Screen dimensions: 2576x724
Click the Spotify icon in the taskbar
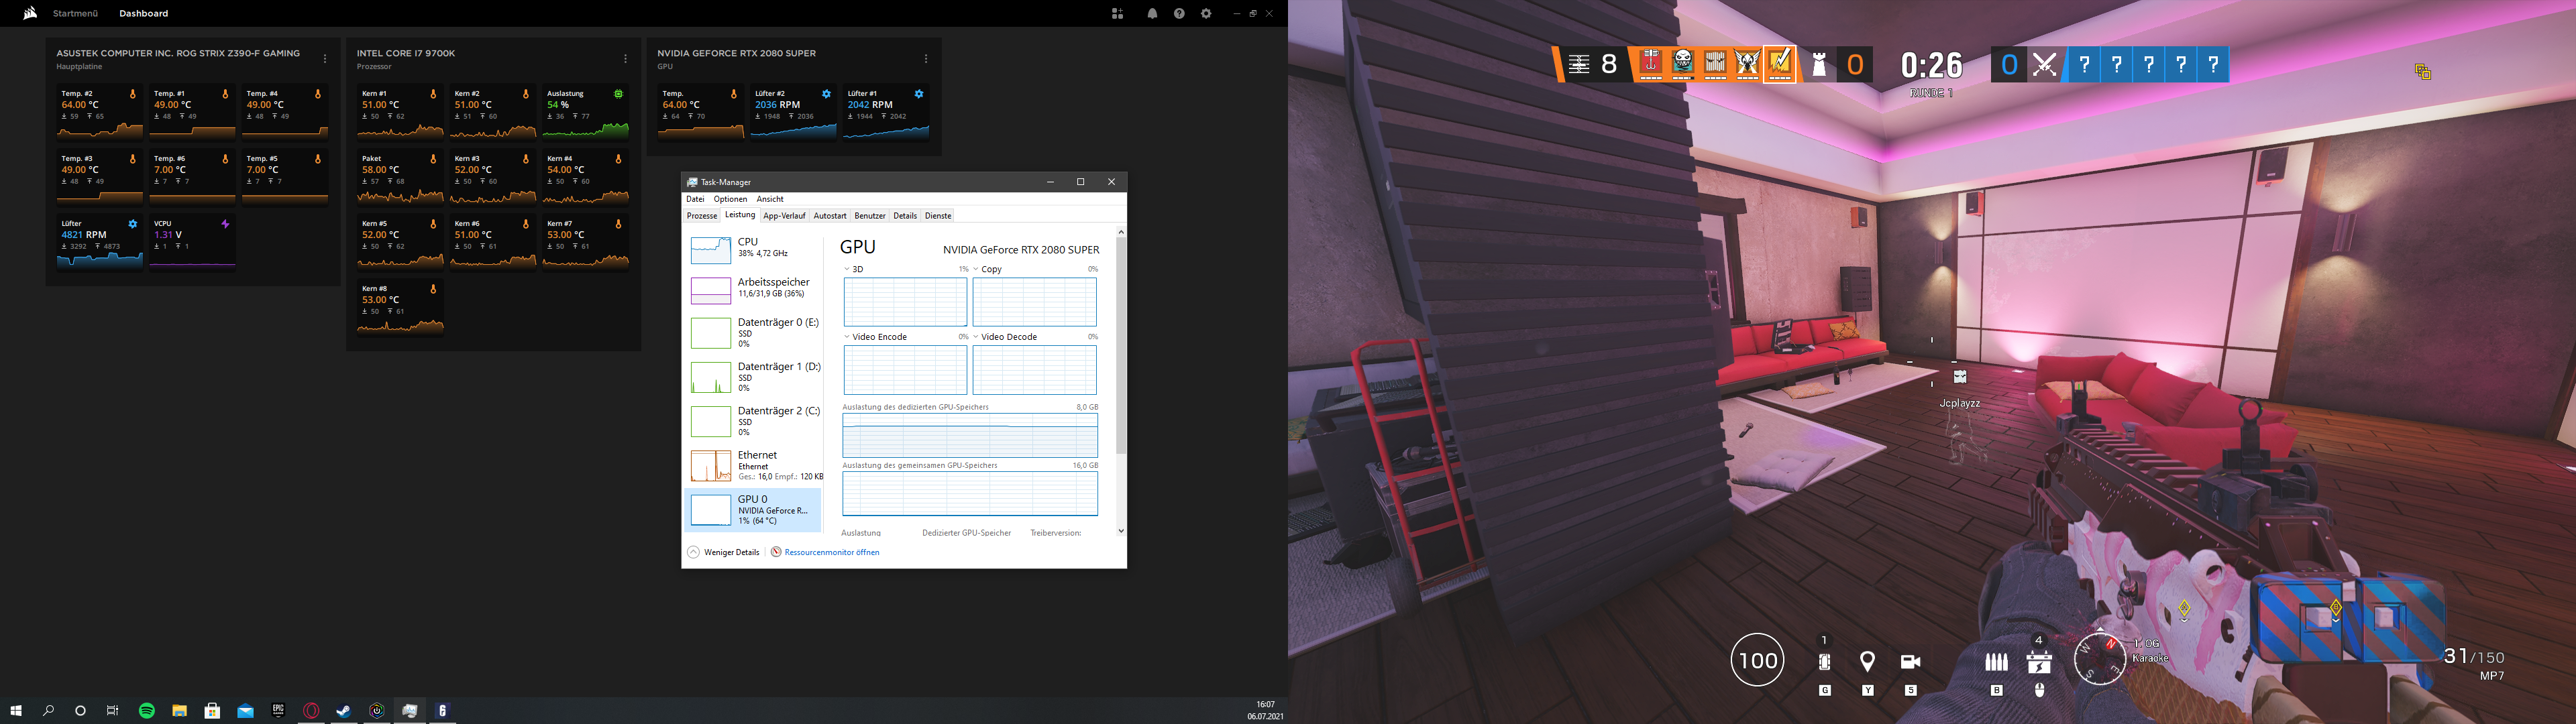(147, 711)
